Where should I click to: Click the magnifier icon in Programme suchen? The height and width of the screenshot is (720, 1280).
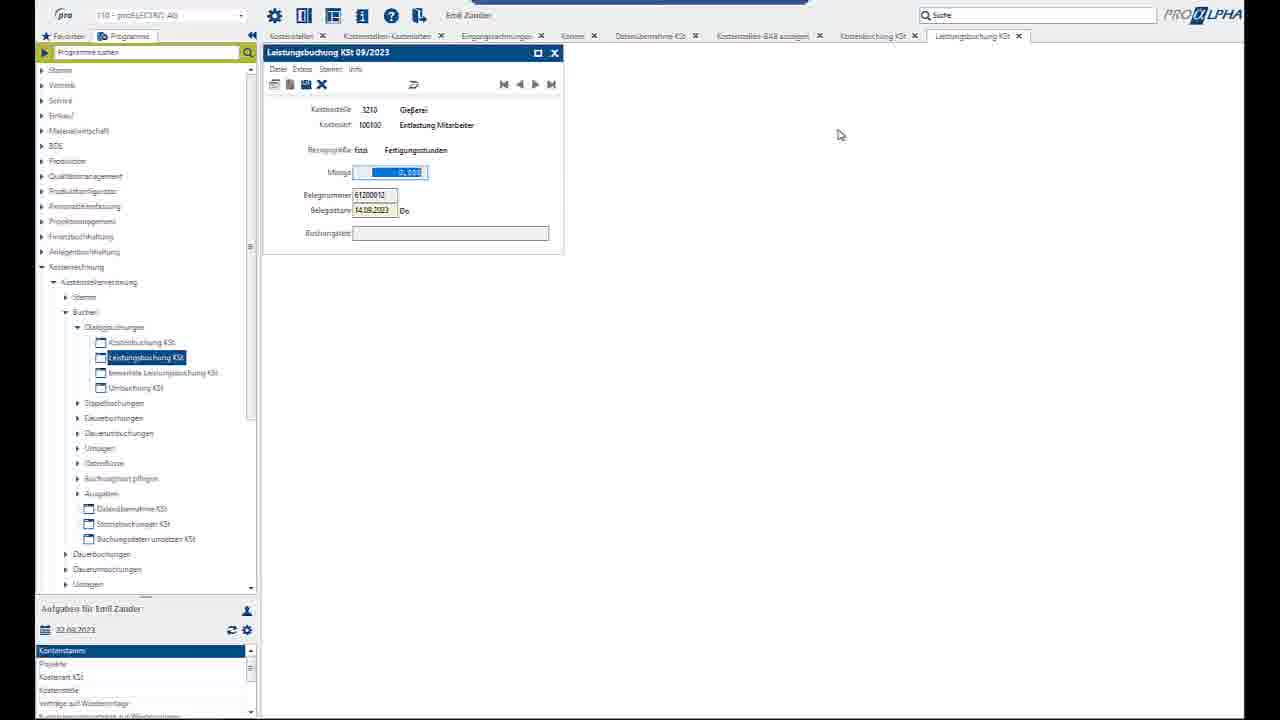point(248,52)
